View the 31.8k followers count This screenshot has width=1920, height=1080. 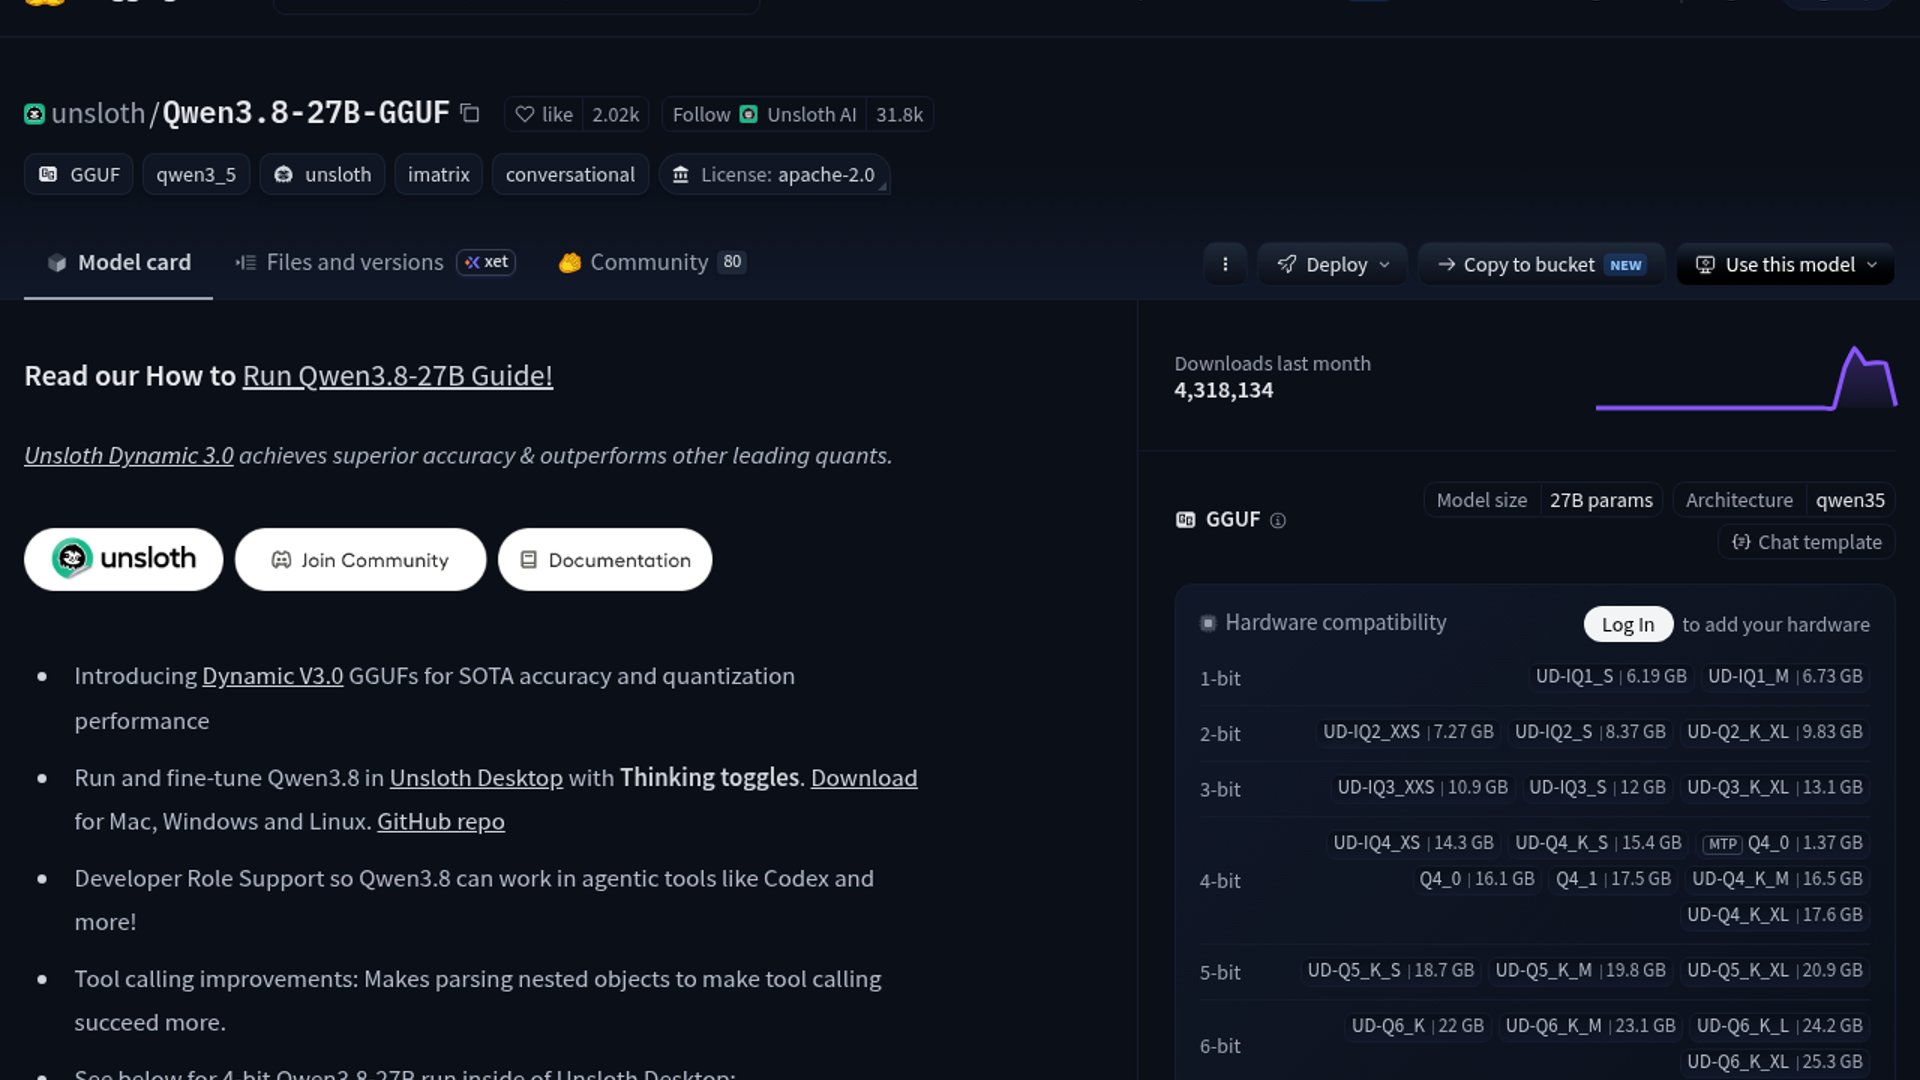[x=899, y=115]
